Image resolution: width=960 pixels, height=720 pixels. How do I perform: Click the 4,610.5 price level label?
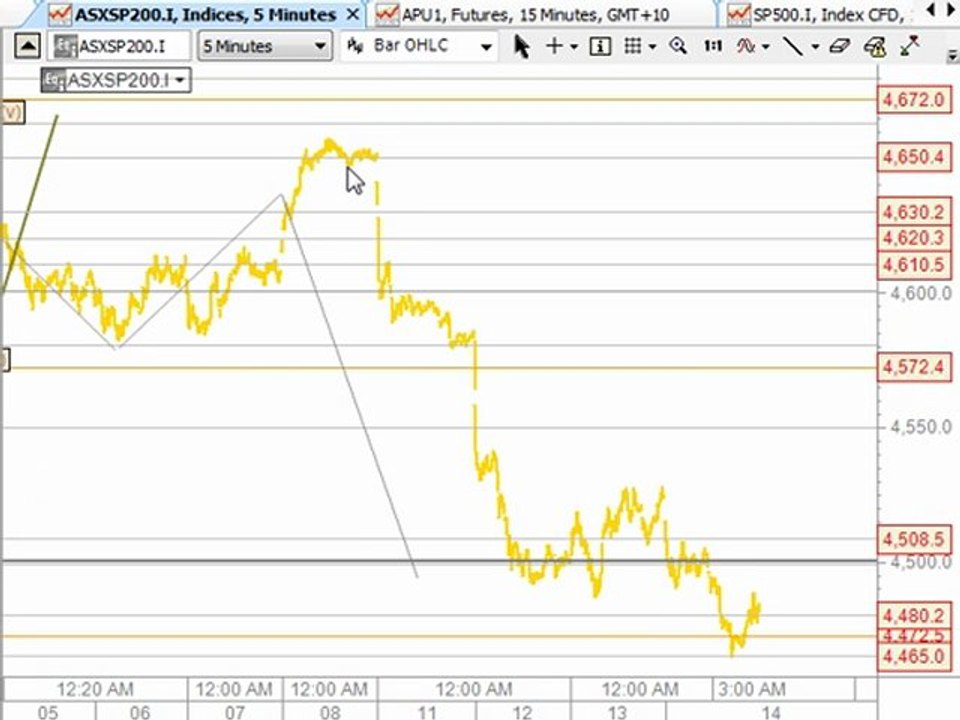tap(914, 264)
